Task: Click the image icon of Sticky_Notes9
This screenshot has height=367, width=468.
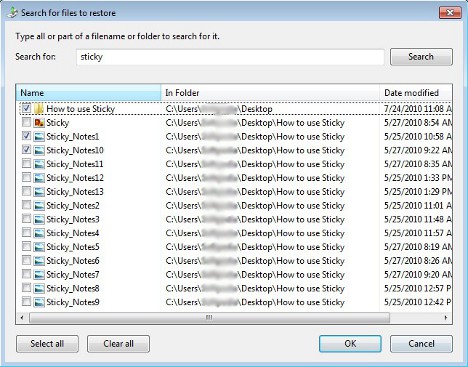Action: (x=39, y=302)
